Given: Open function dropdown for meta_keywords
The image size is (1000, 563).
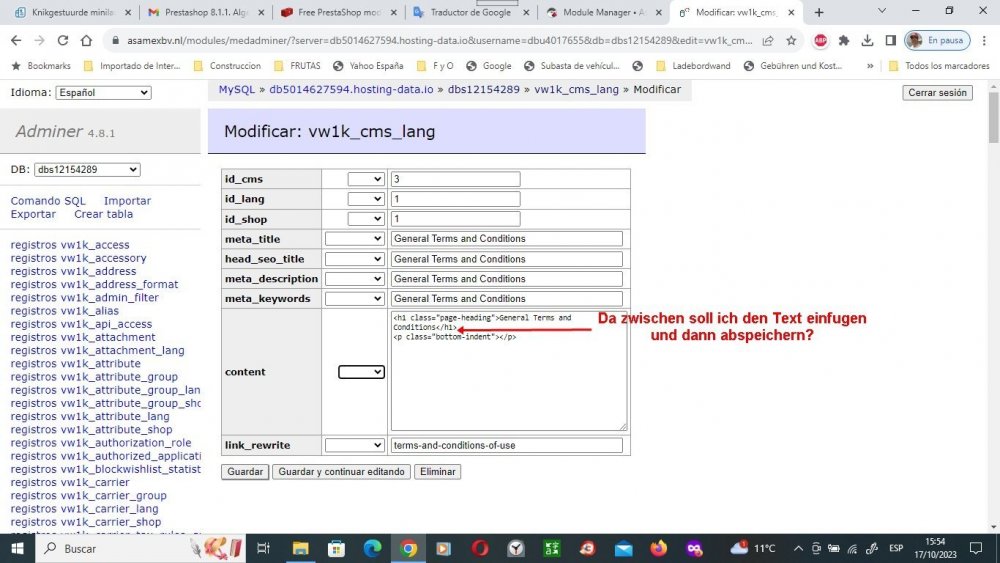Looking at the screenshot, I should [x=355, y=298].
